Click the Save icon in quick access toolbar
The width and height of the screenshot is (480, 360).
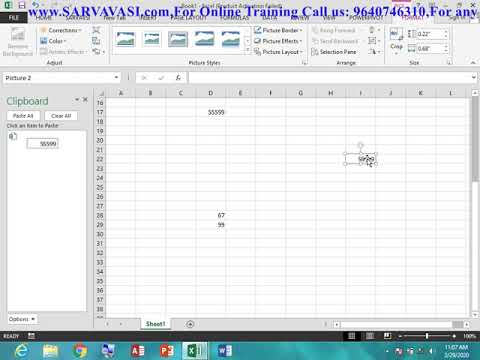pyautogui.click(x=22, y=5)
